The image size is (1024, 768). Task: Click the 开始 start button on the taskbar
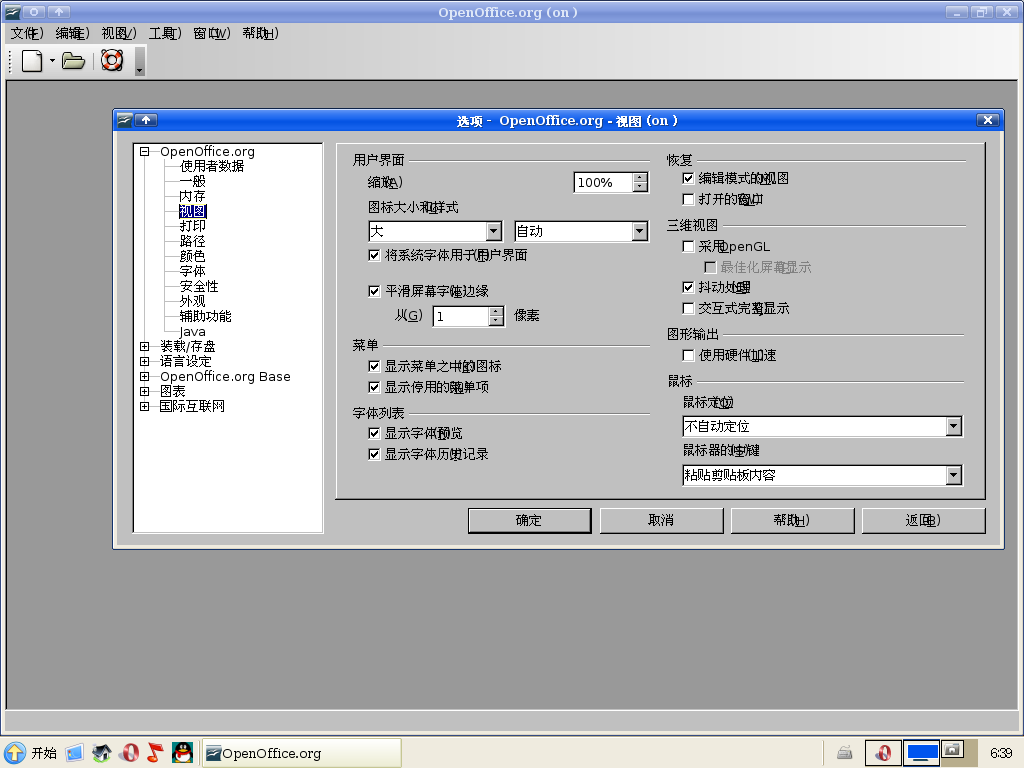(30, 753)
